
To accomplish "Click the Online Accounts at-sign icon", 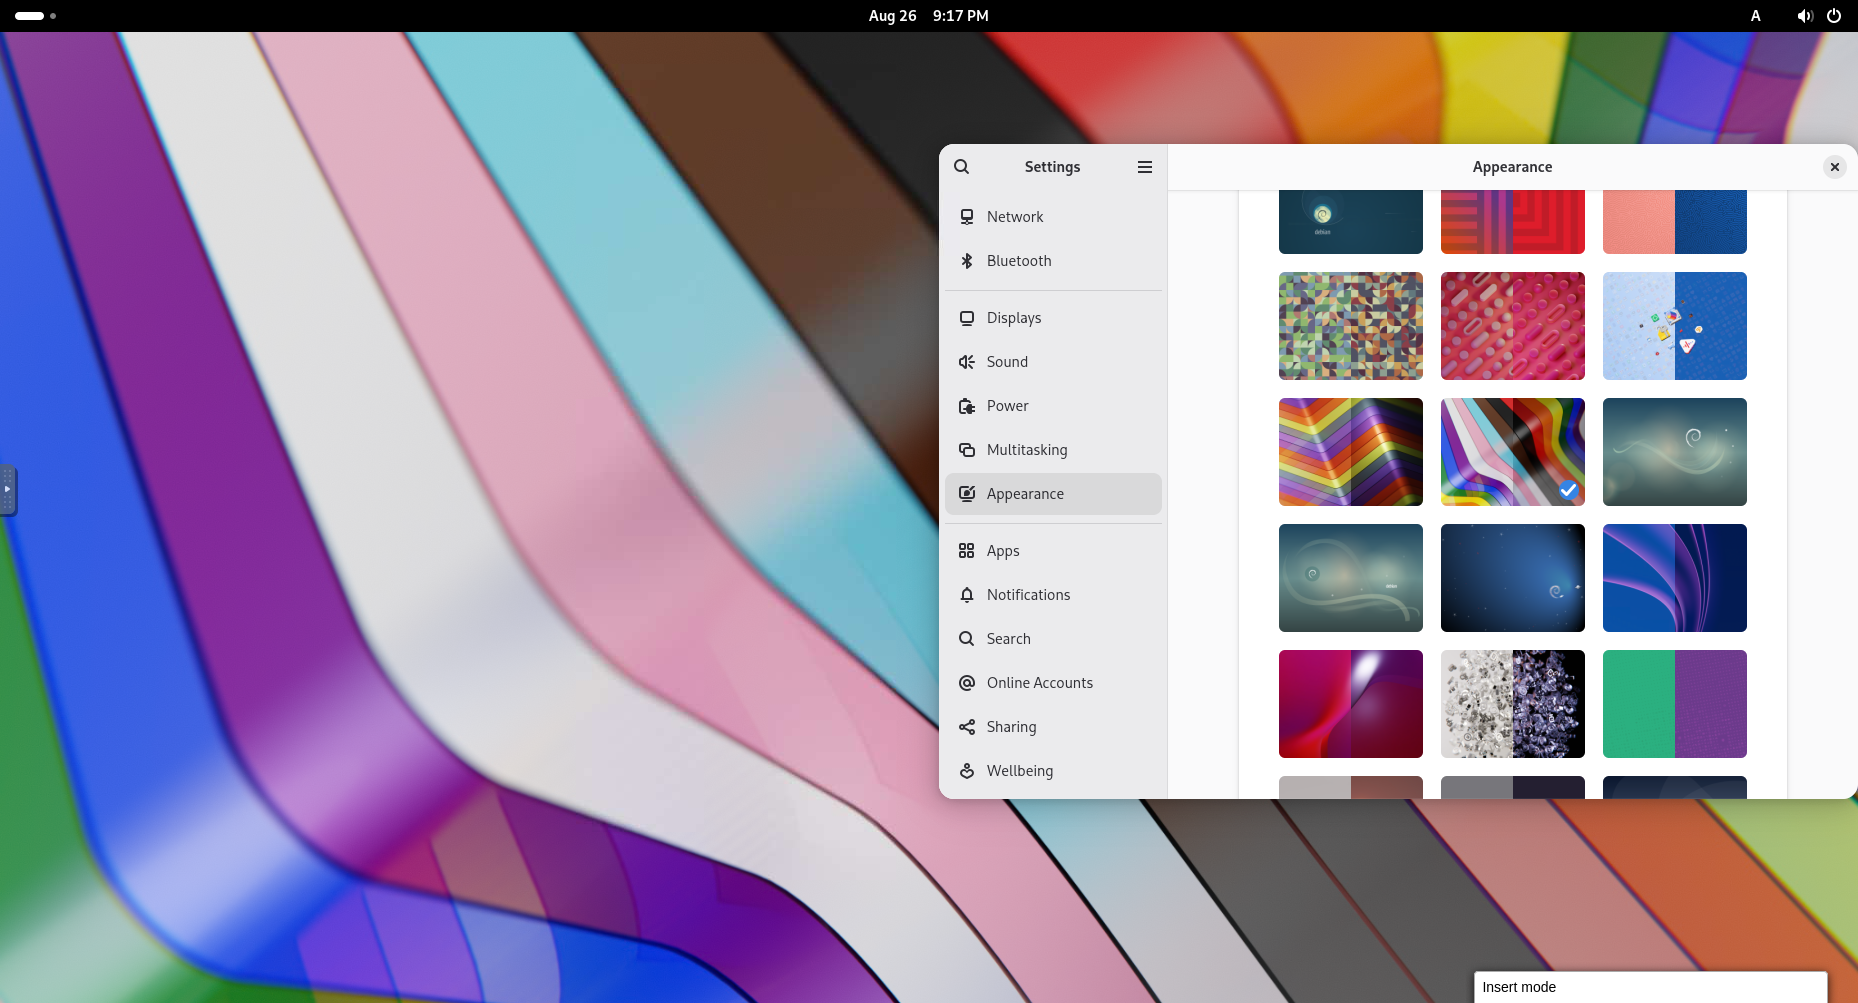I will pyautogui.click(x=967, y=683).
